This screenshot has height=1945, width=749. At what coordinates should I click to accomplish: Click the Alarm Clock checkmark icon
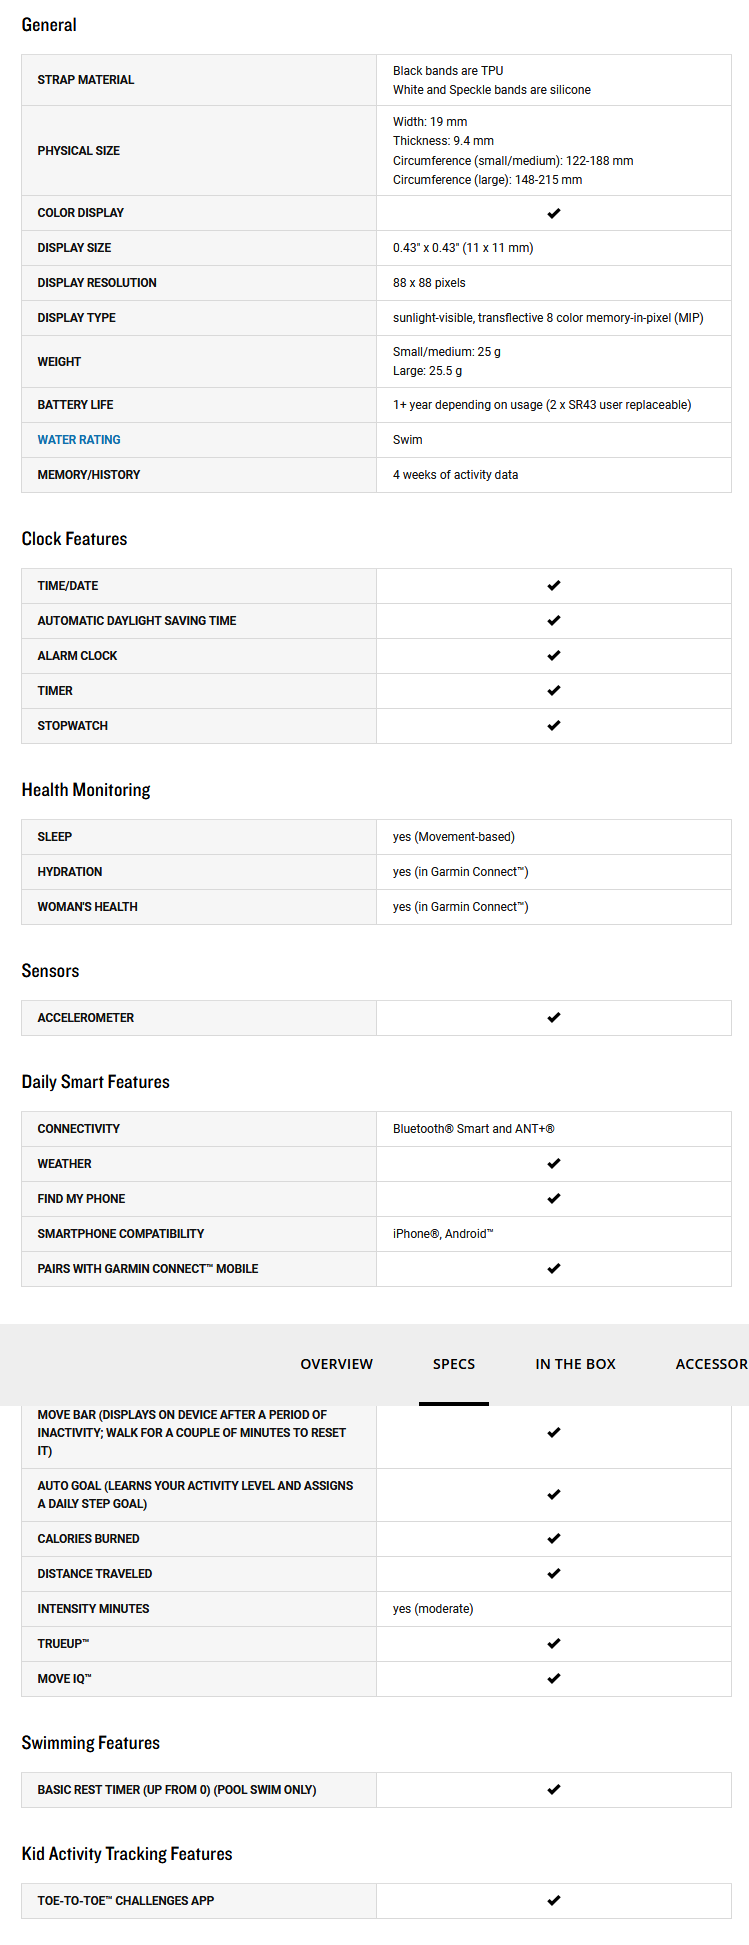(554, 656)
